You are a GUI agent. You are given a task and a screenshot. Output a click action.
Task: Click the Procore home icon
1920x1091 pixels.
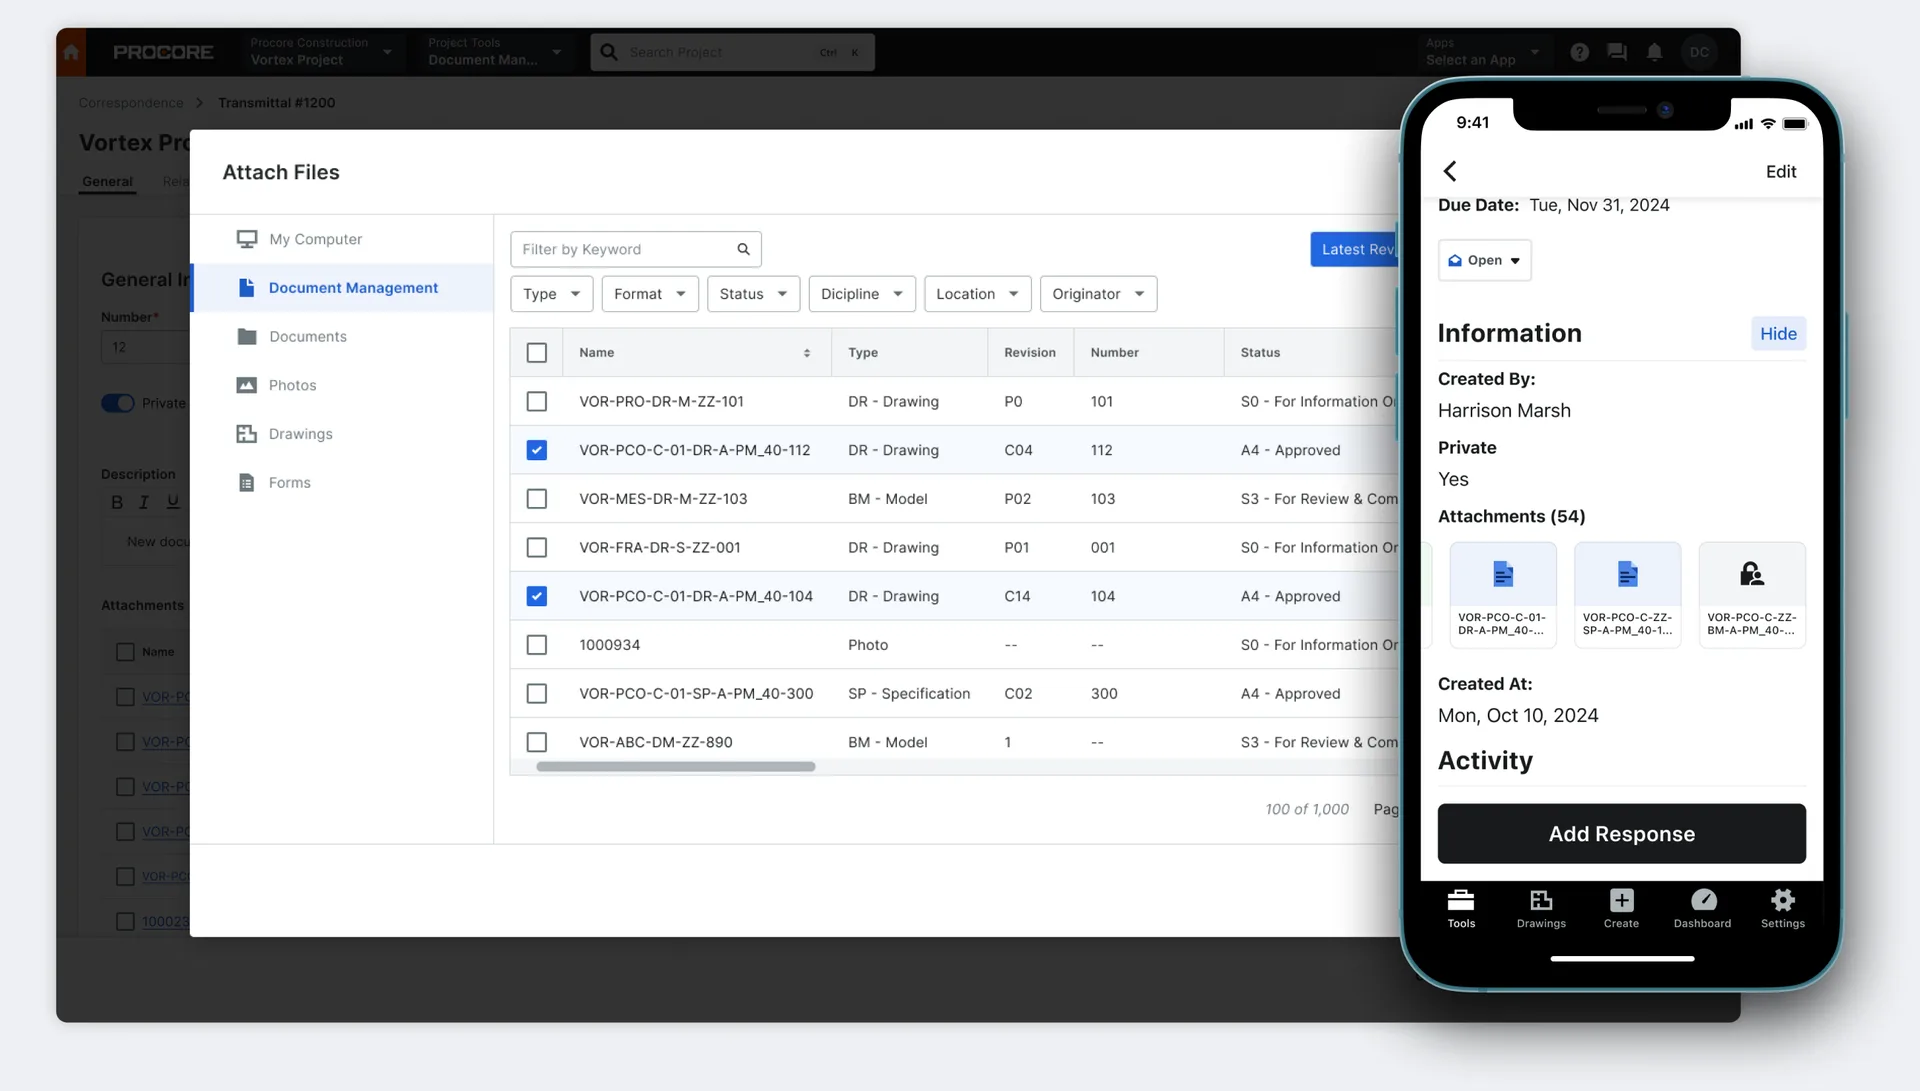click(71, 52)
